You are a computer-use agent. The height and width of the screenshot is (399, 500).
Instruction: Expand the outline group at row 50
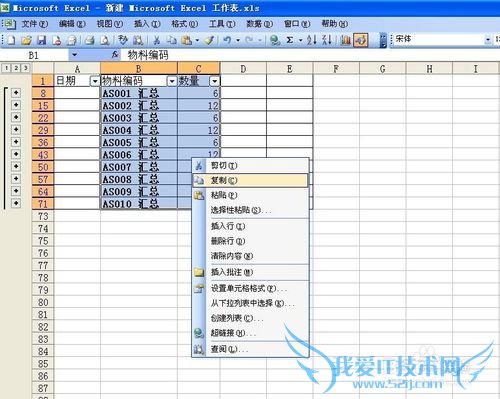click(16, 166)
